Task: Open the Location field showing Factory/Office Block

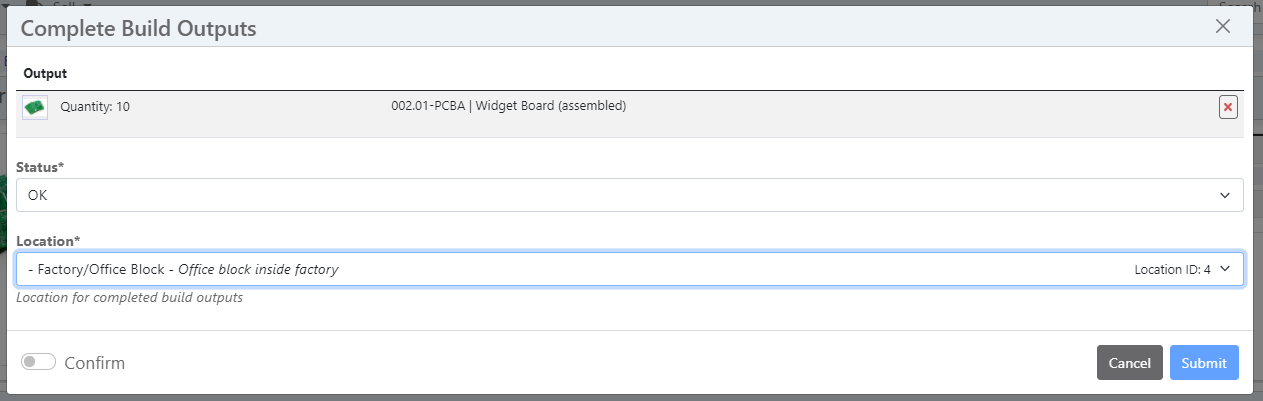Action: click(600, 269)
